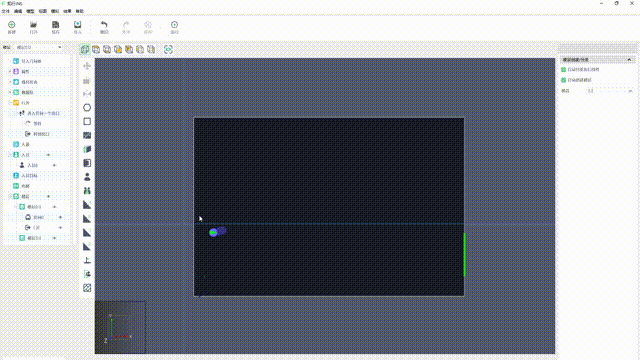Open the 帮助 (Help) menu
The width and height of the screenshot is (640, 360).
[x=80, y=11]
